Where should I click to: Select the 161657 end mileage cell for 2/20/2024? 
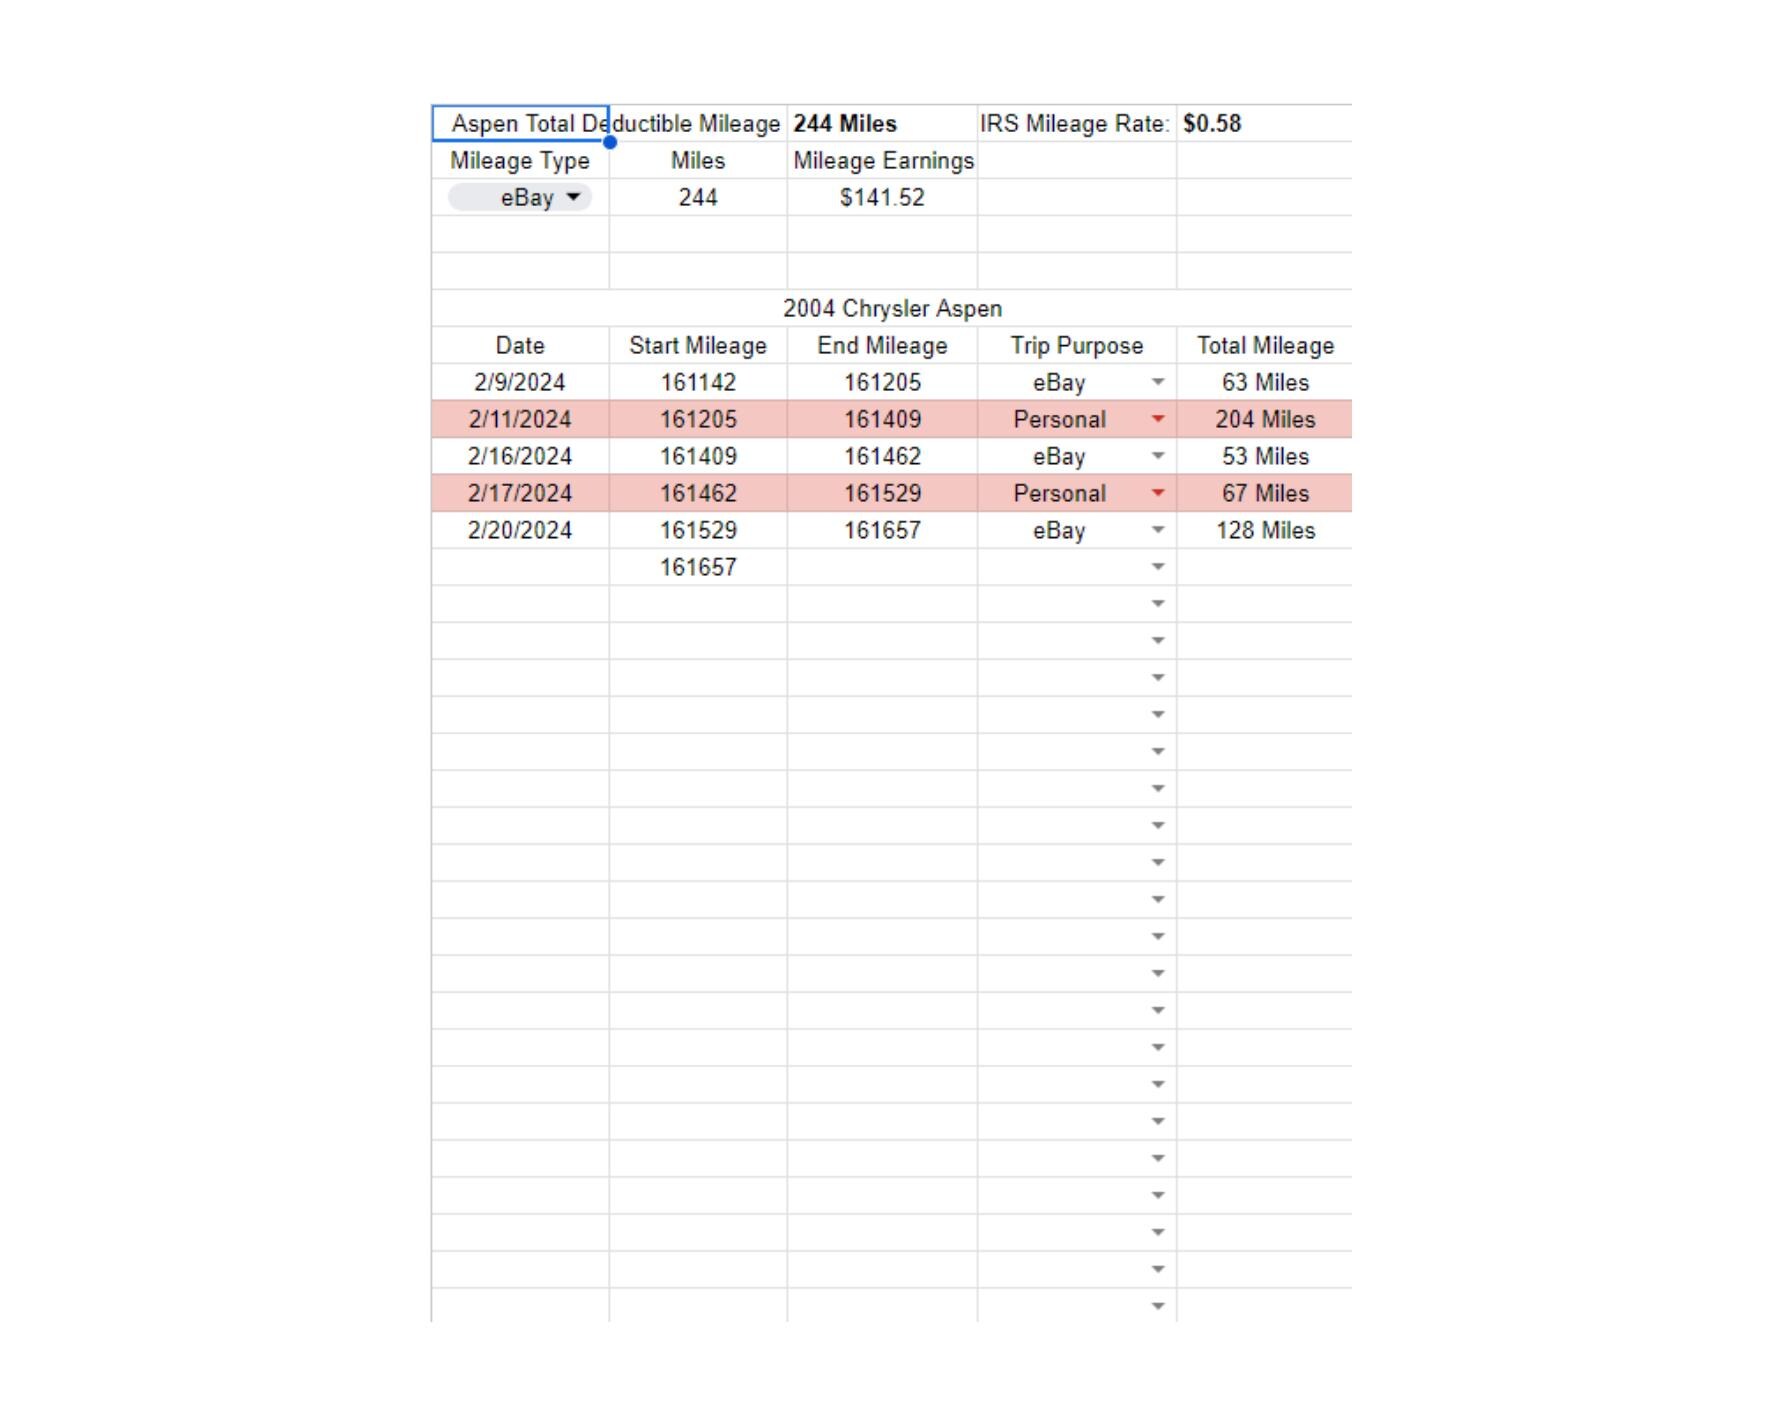coord(883,530)
